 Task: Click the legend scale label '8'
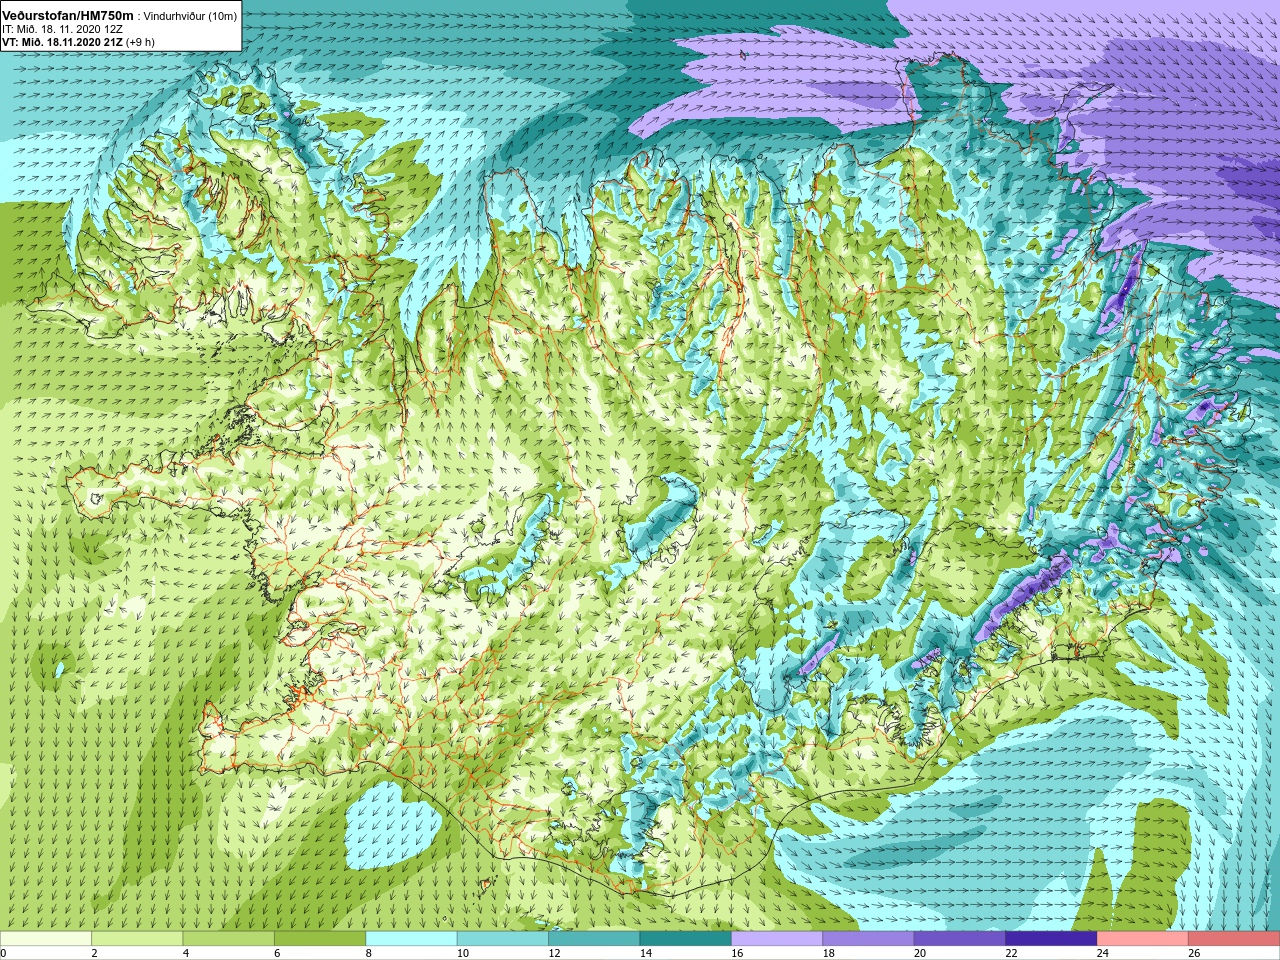(x=368, y=953)
